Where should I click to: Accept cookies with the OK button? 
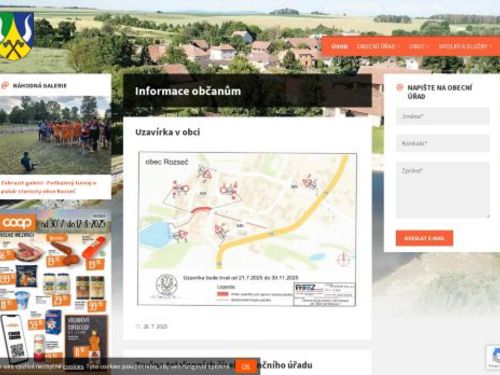[x=246, y=367]
